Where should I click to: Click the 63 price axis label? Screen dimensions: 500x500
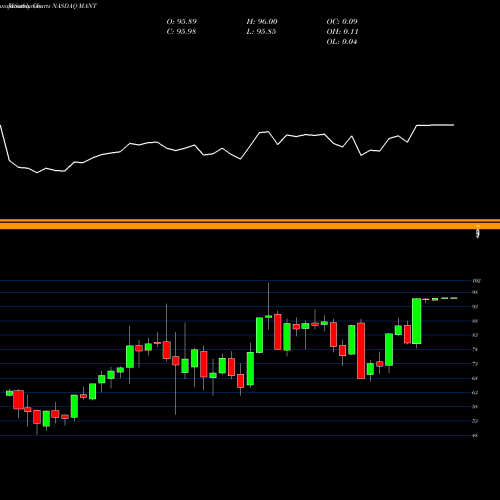(475, 393)
